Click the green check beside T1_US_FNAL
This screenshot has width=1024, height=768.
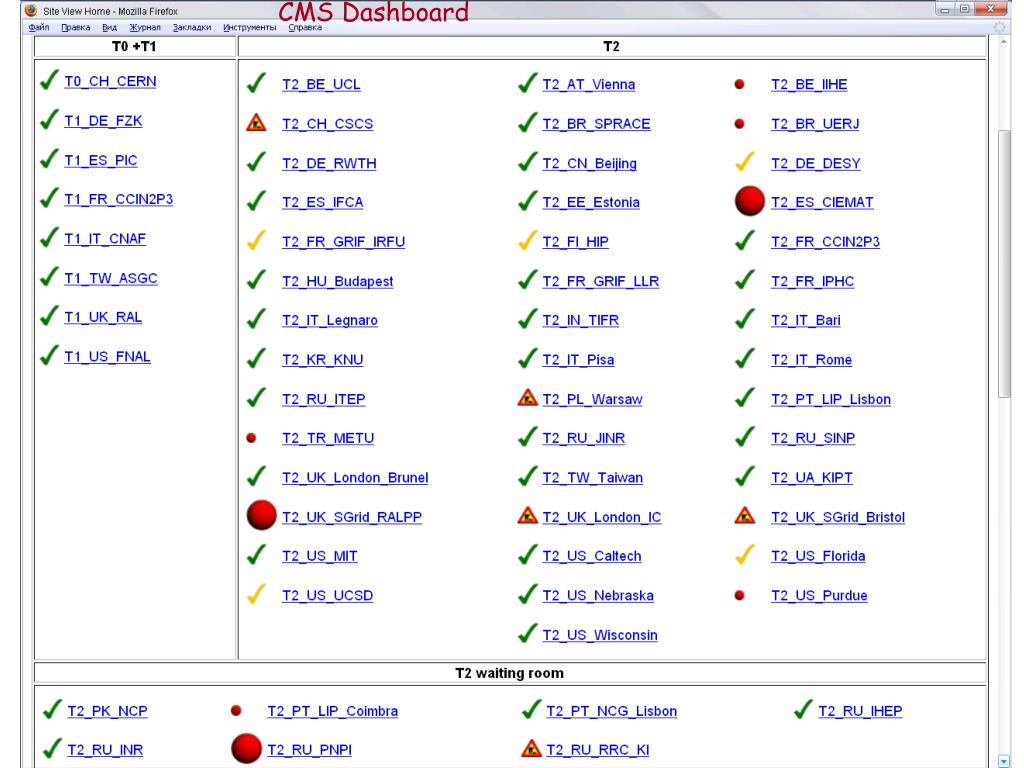click(50, 355)
